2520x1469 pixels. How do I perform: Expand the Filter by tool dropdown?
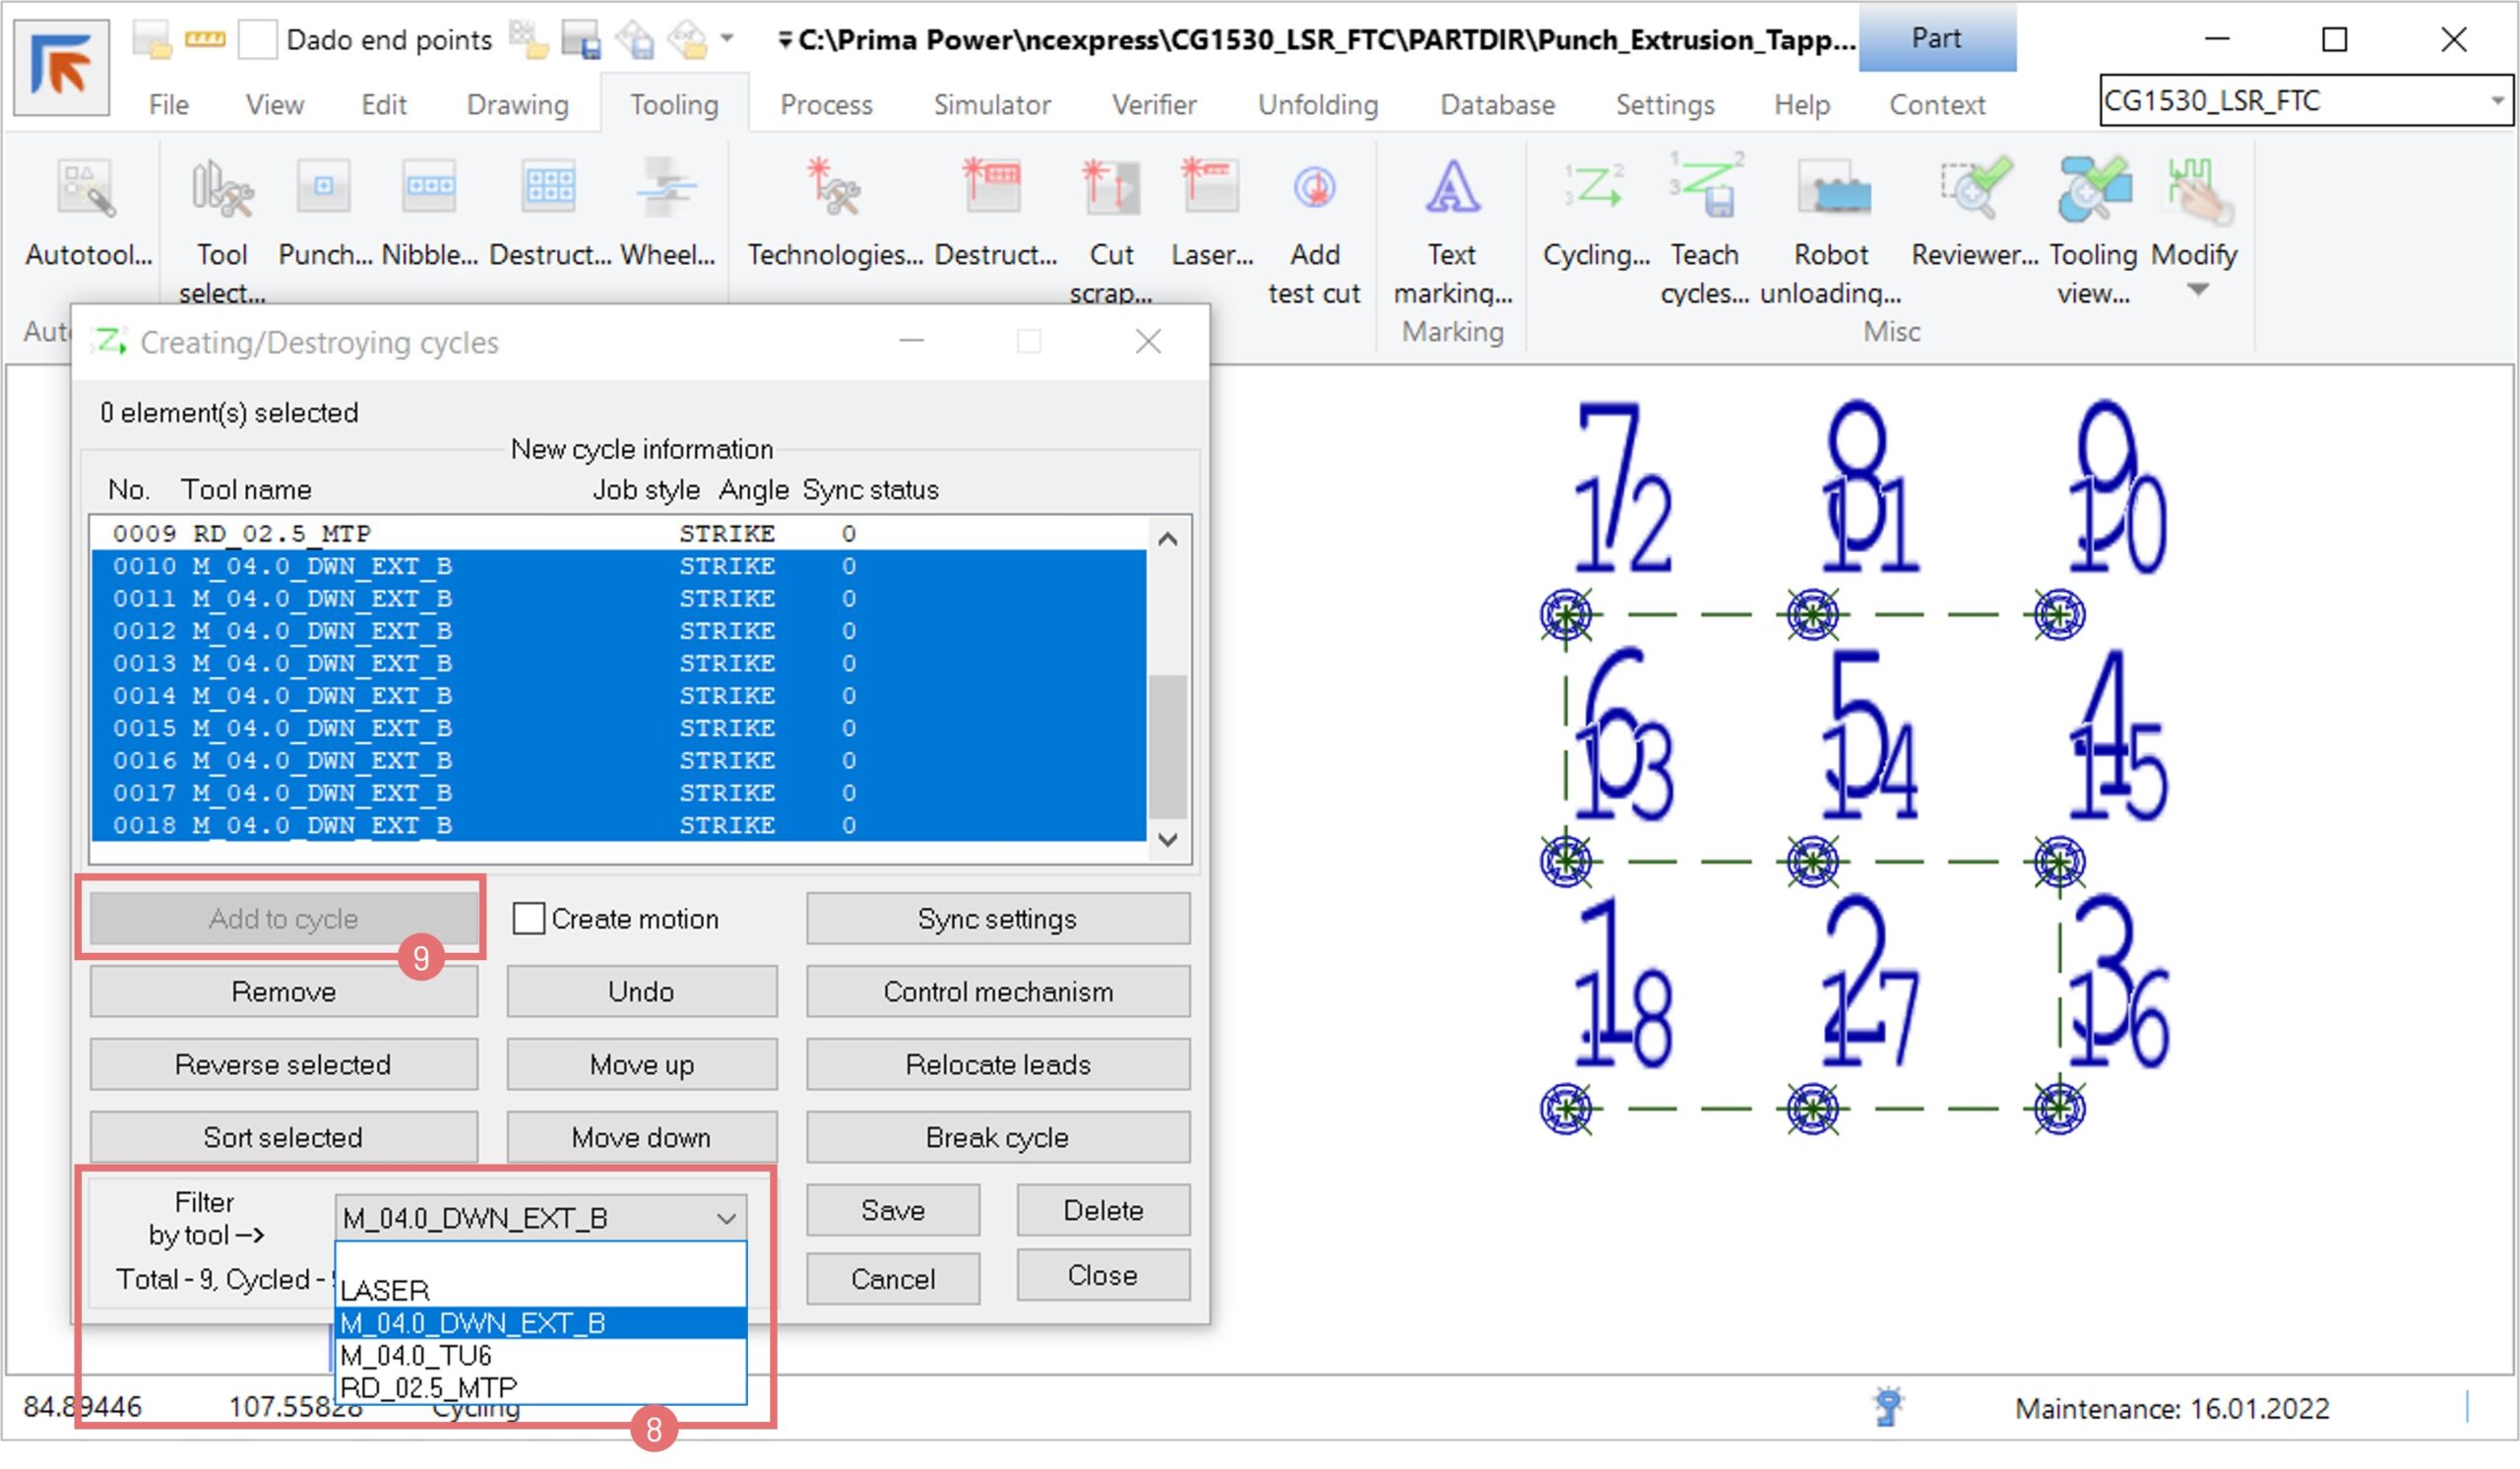click(x=726, y=1218)
